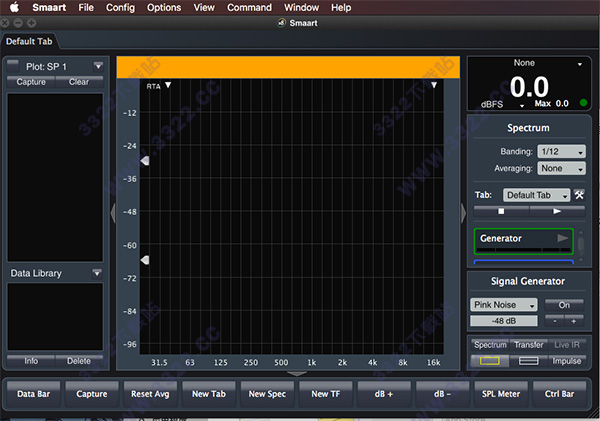Viewport: 600px width, 421px height.
Task: Click the New TF button
Action: (x=326, y=394)
